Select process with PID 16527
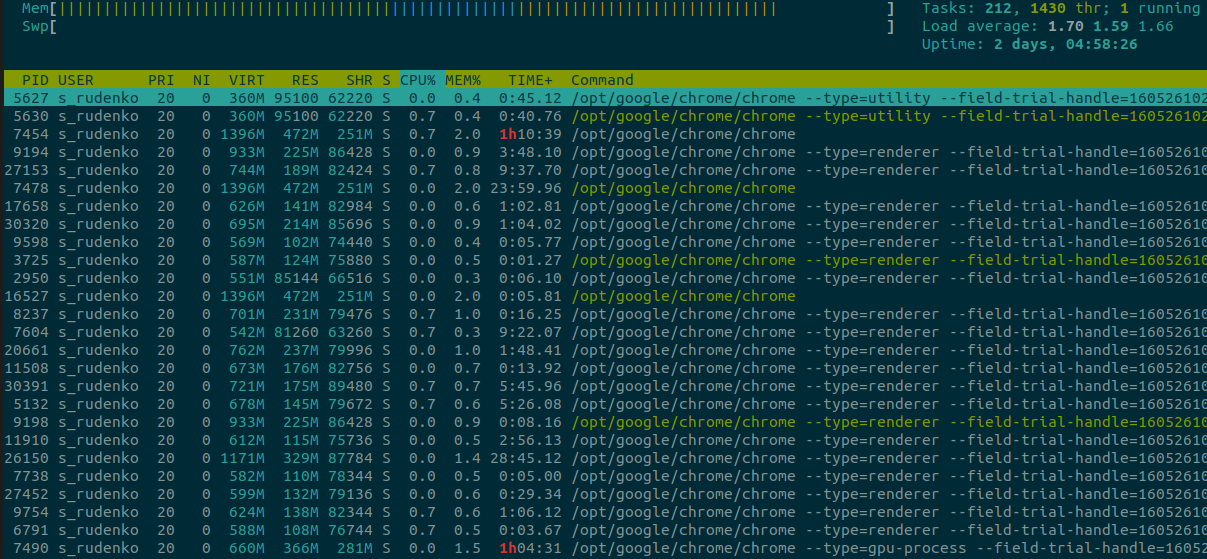The height and width of the screenshot is (559, 1207). 603,296
